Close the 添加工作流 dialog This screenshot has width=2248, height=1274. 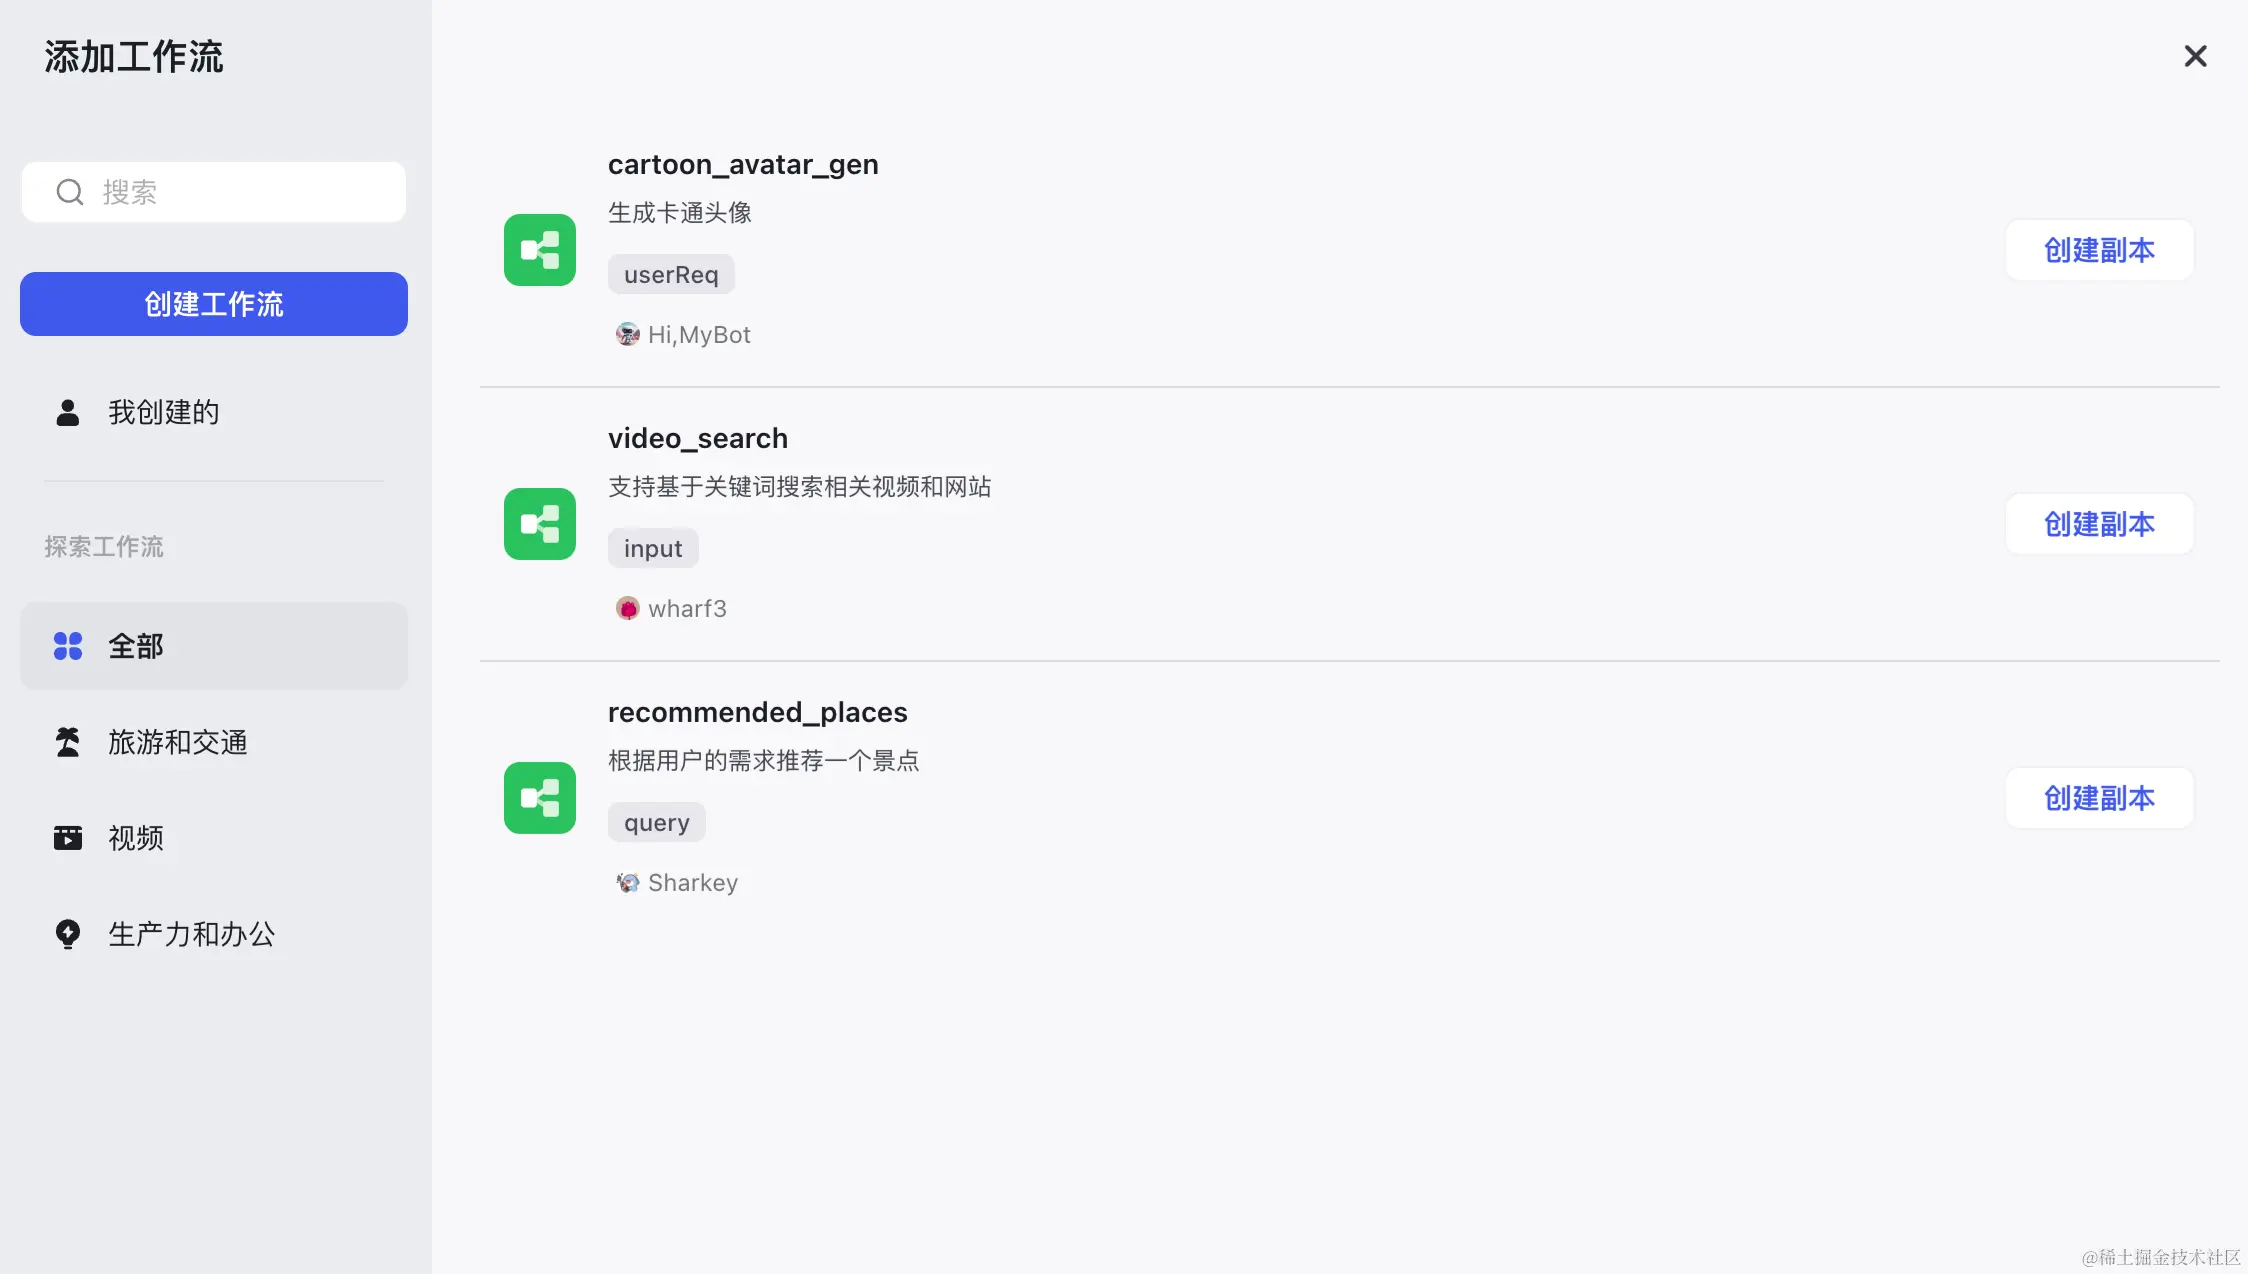tap(2196, 56)
